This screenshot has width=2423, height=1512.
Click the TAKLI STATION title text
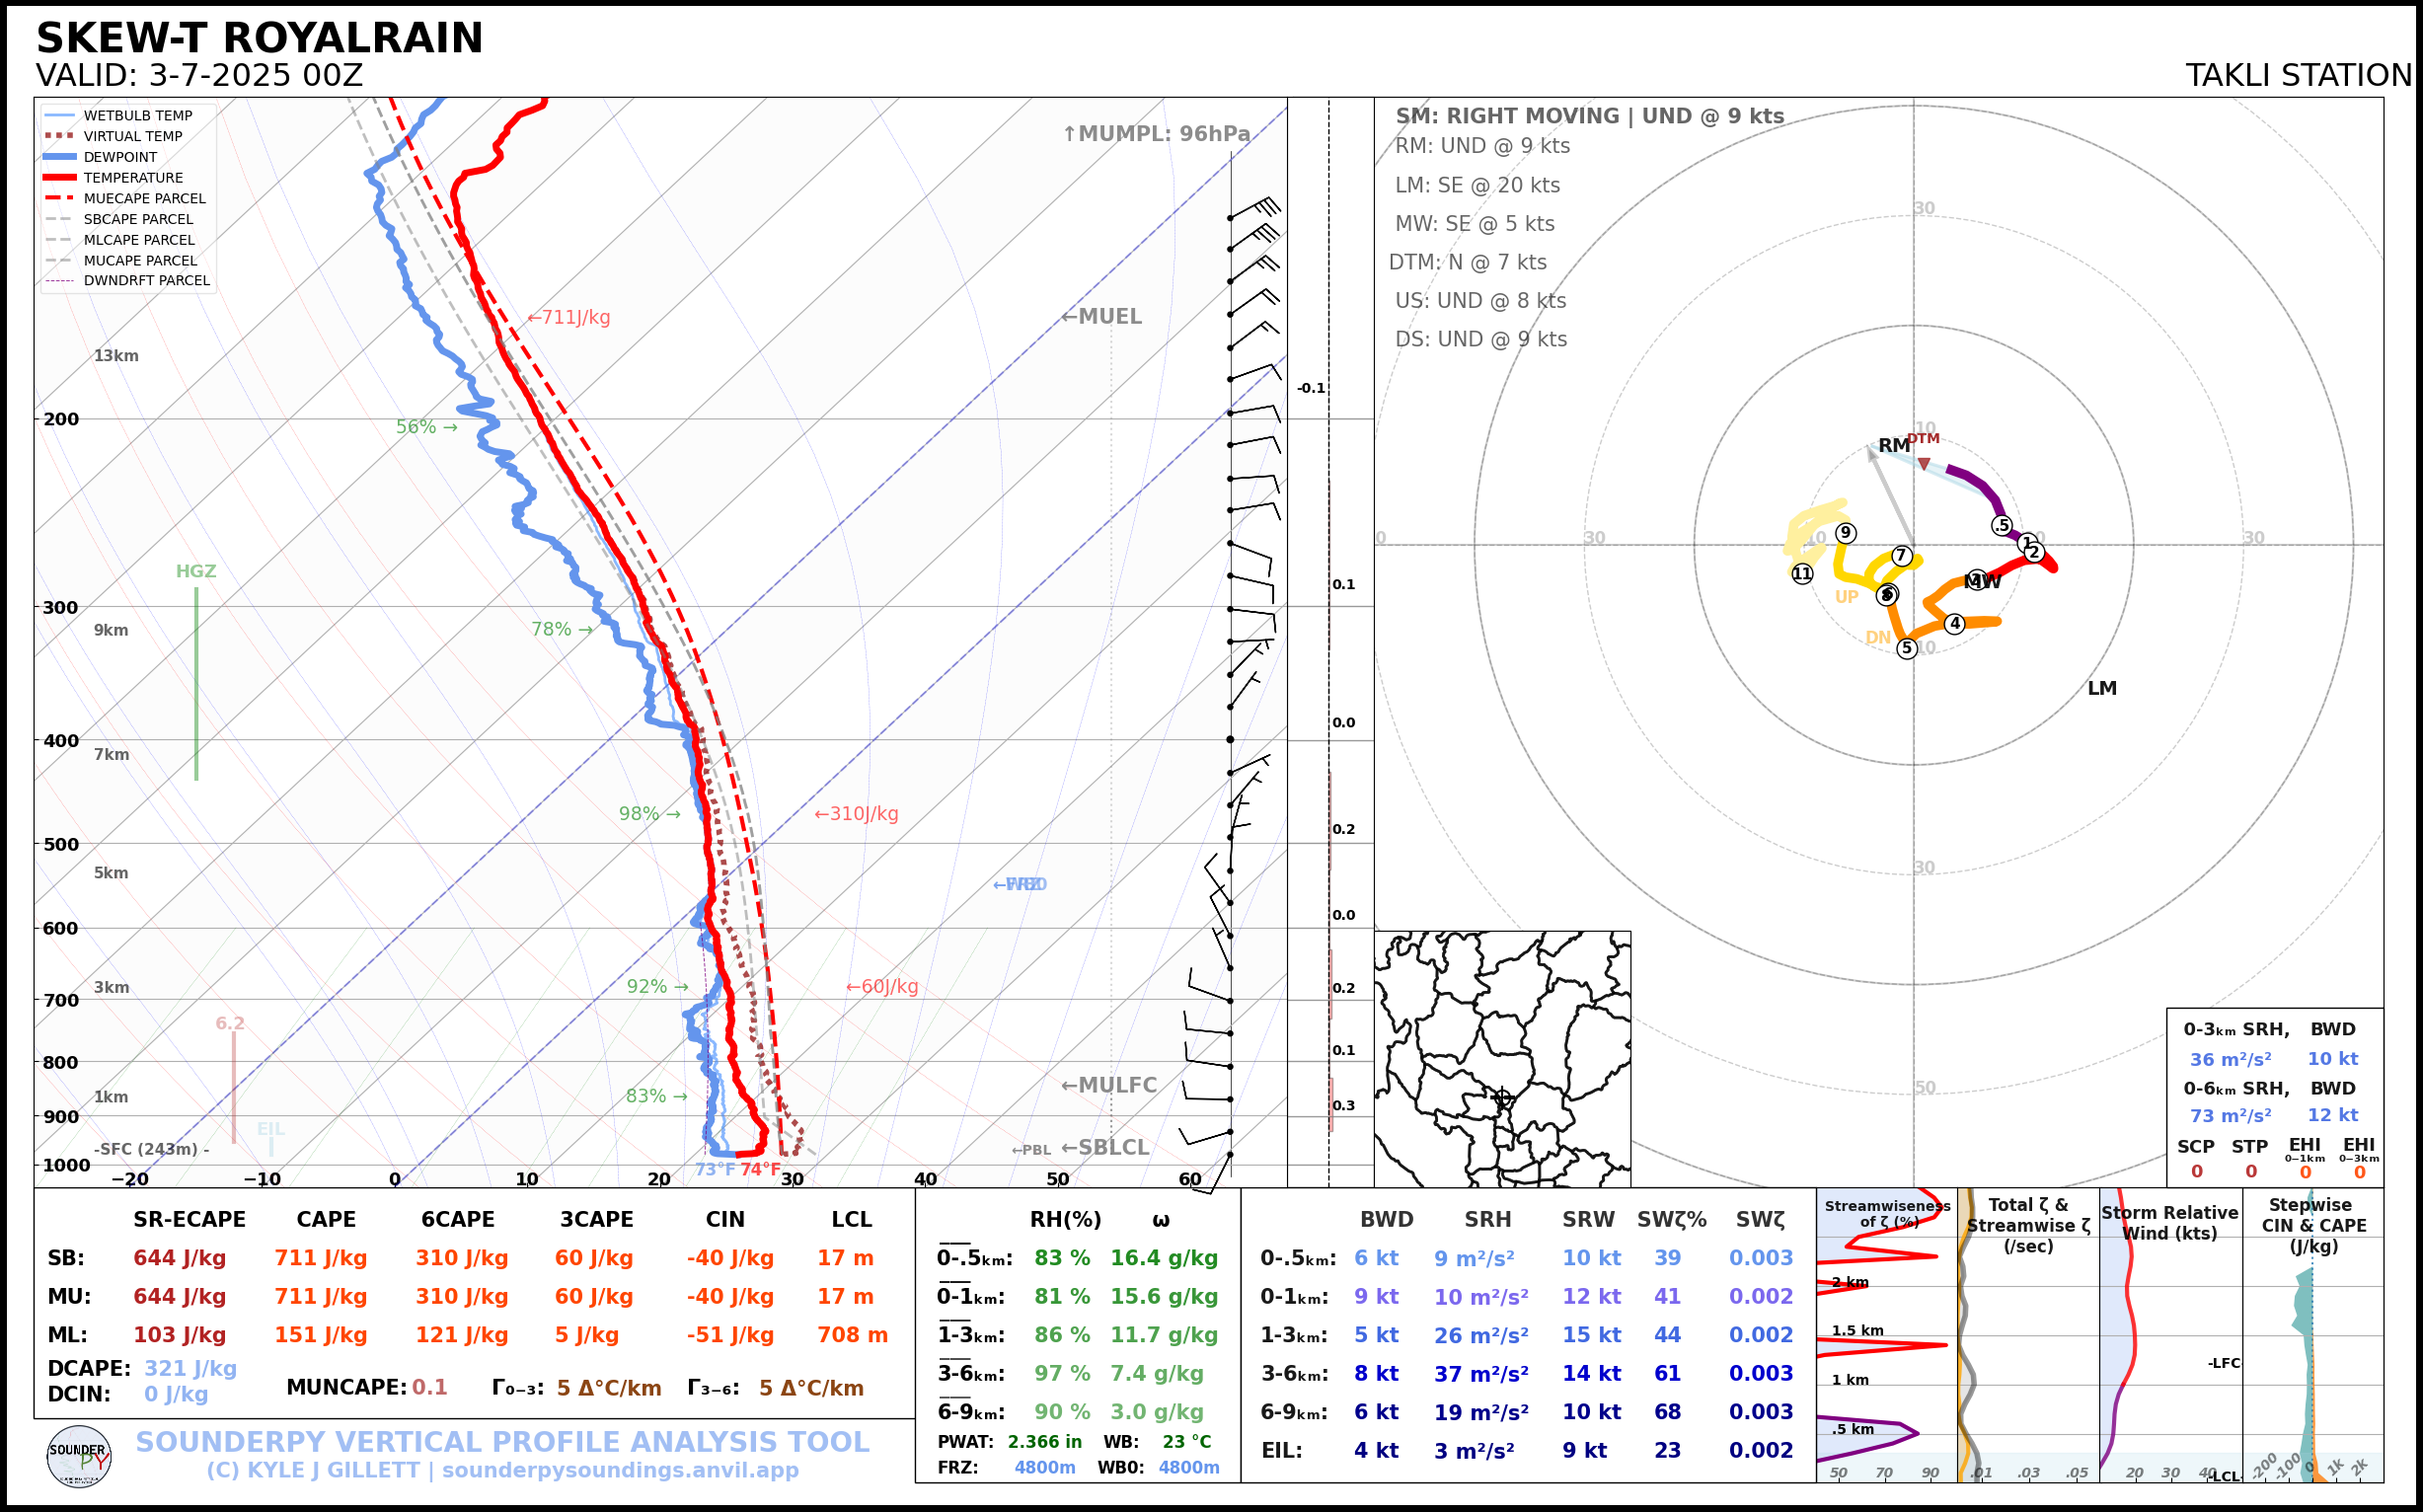[2298, 75]
